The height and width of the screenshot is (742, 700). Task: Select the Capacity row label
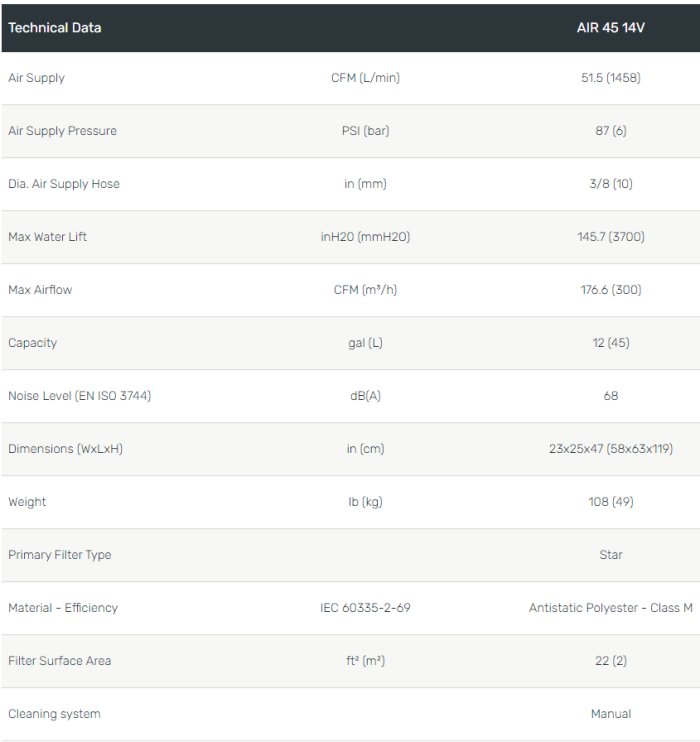pos(33,343)
